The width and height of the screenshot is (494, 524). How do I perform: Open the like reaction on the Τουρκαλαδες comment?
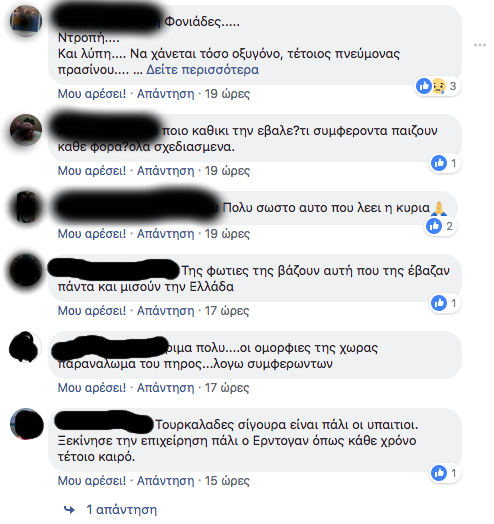[x=445, y=473]
